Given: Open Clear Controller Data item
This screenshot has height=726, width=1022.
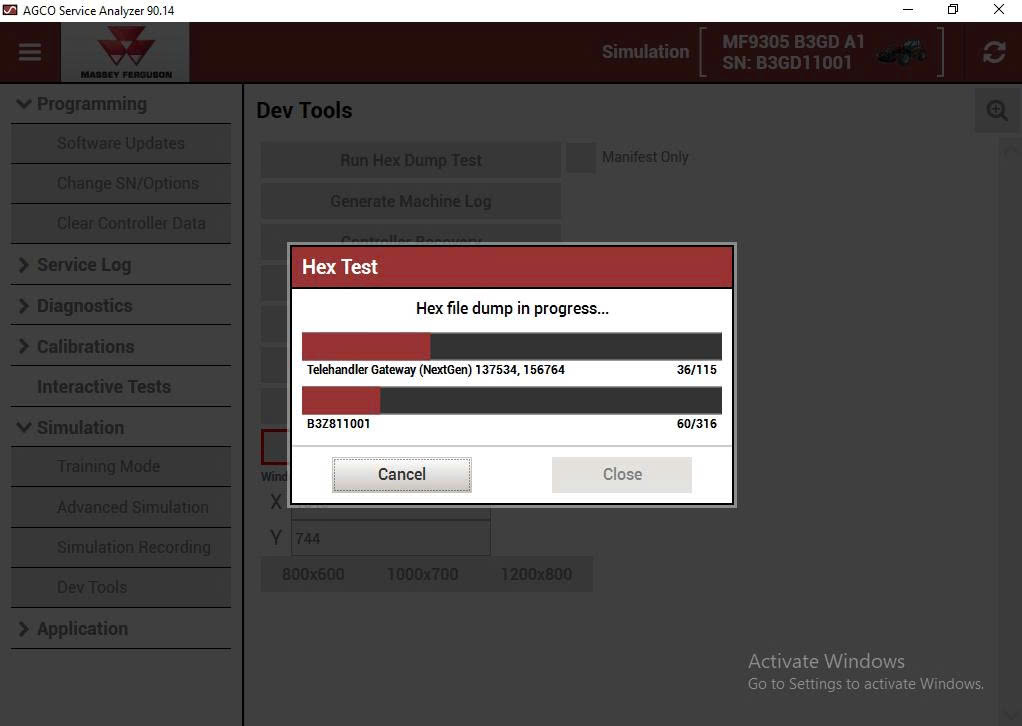Looking at the screenshot, I should coord(121,224).
